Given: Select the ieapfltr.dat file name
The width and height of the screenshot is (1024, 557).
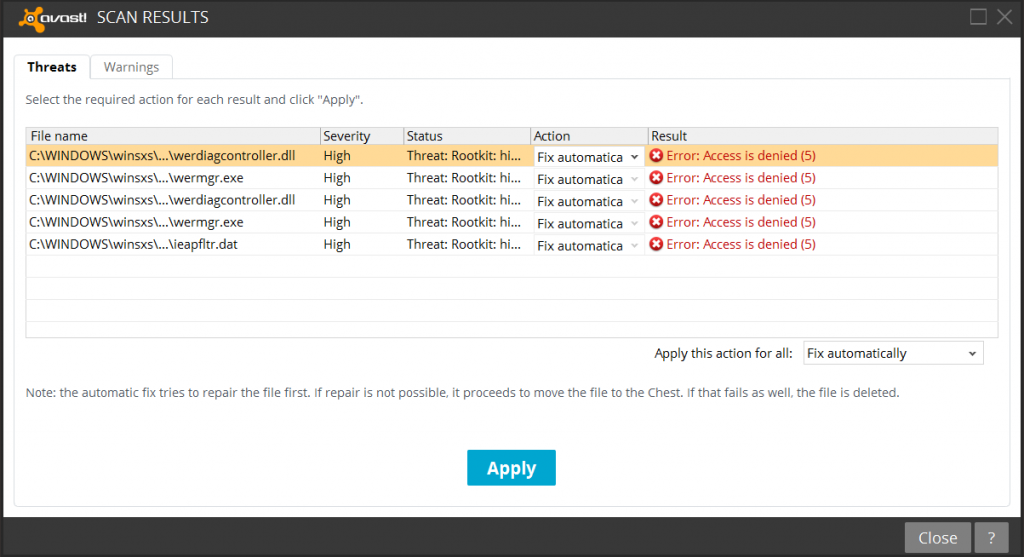Looking at the screenshot, I should (x=133, y=244).
